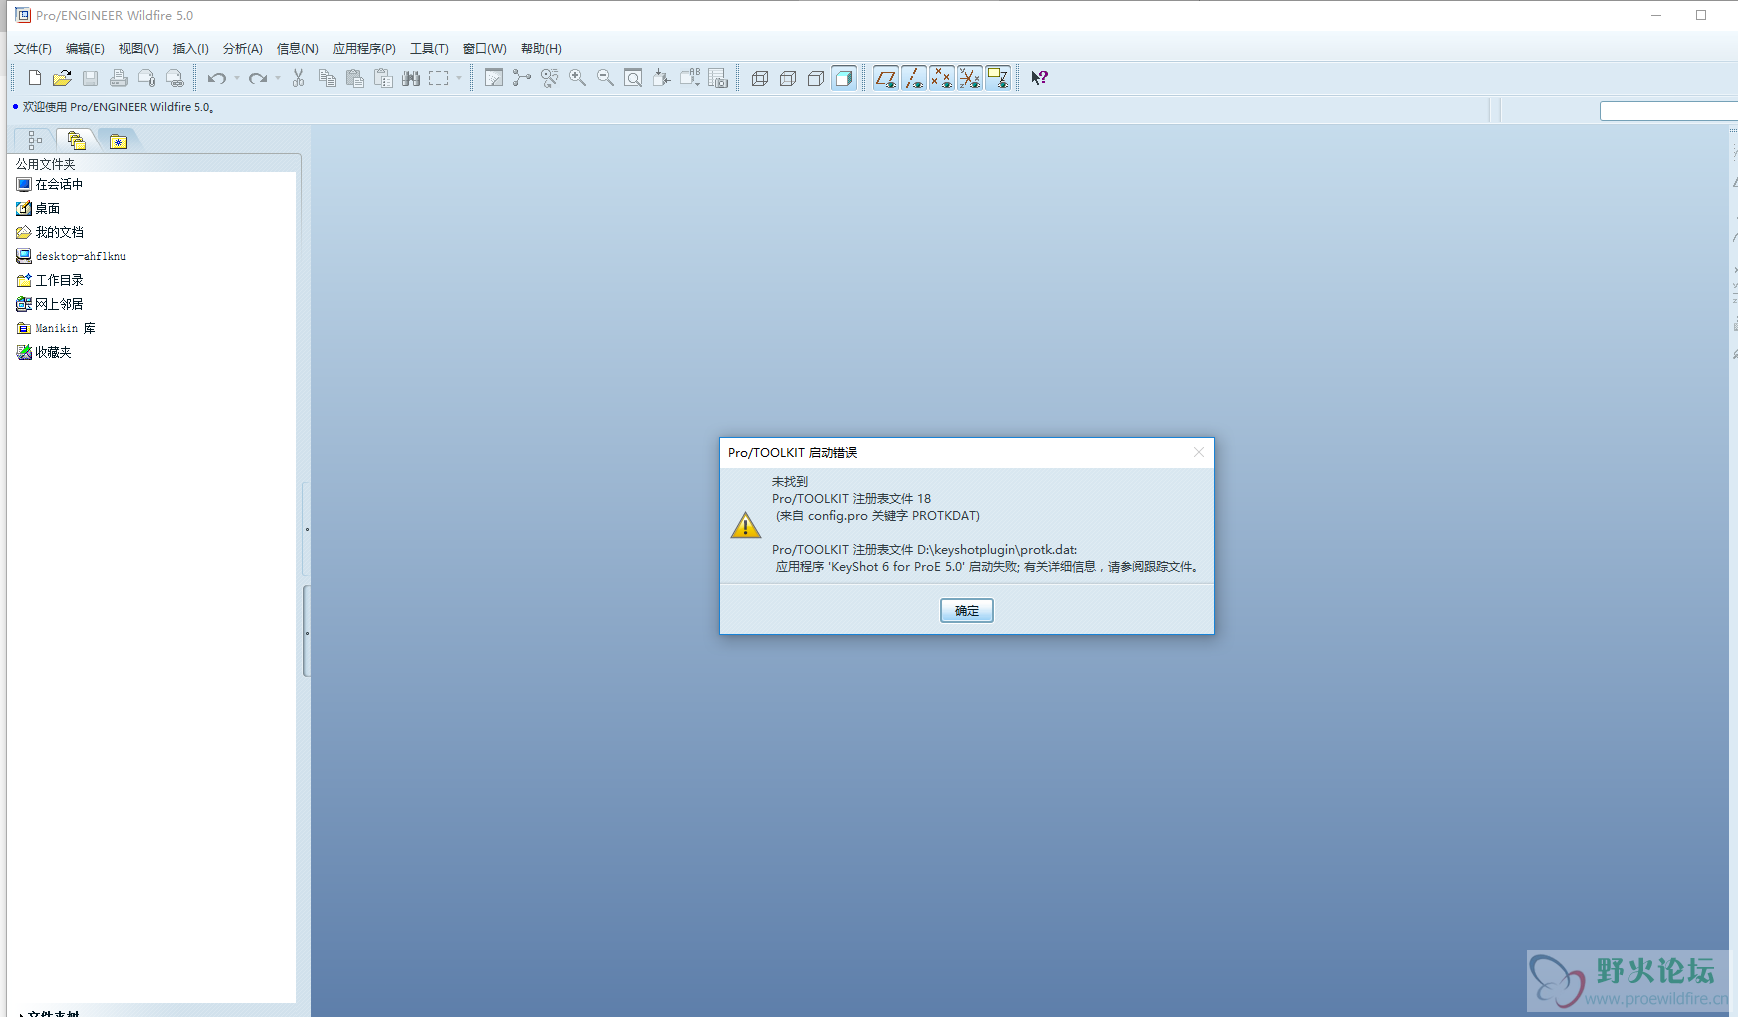Click the Repaint screen icon
1738x1017 pixels.
click(494, 78)
